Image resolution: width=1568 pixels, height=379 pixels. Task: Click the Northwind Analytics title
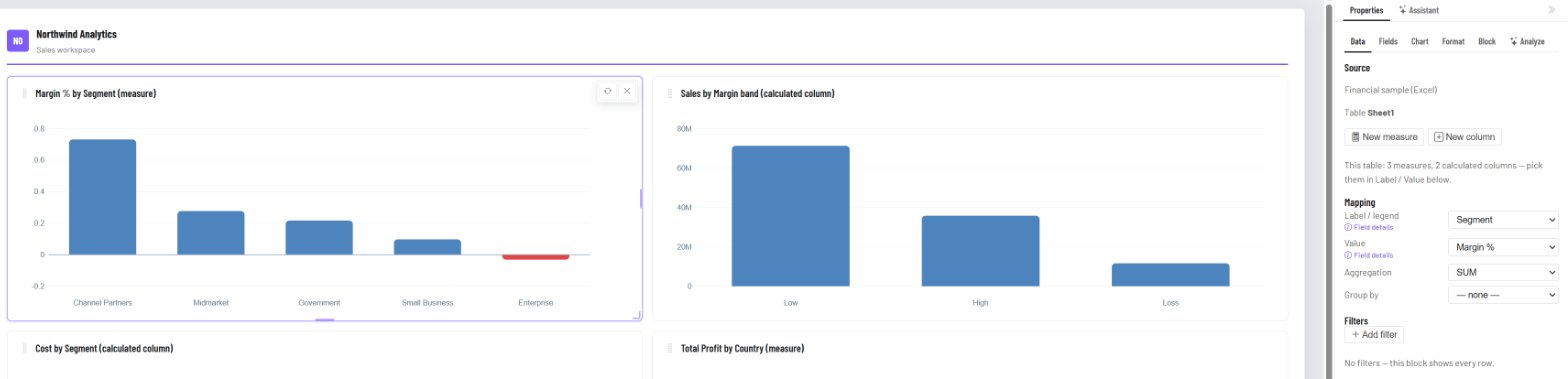click(76, 34)
